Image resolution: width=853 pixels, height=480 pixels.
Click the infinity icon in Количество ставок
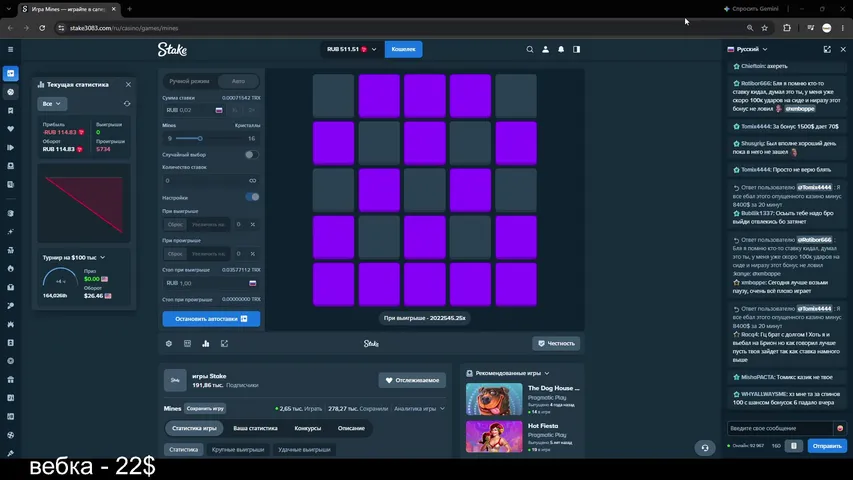coord(252,181)
